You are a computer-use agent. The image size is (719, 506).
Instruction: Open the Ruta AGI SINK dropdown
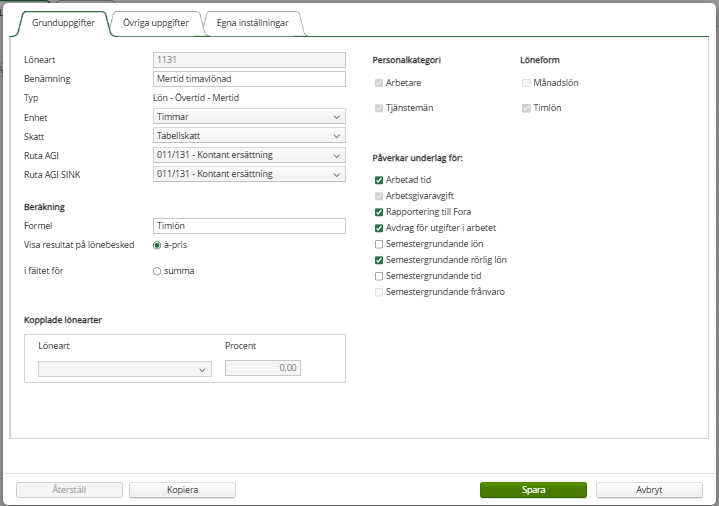click(x=249, y=174)
